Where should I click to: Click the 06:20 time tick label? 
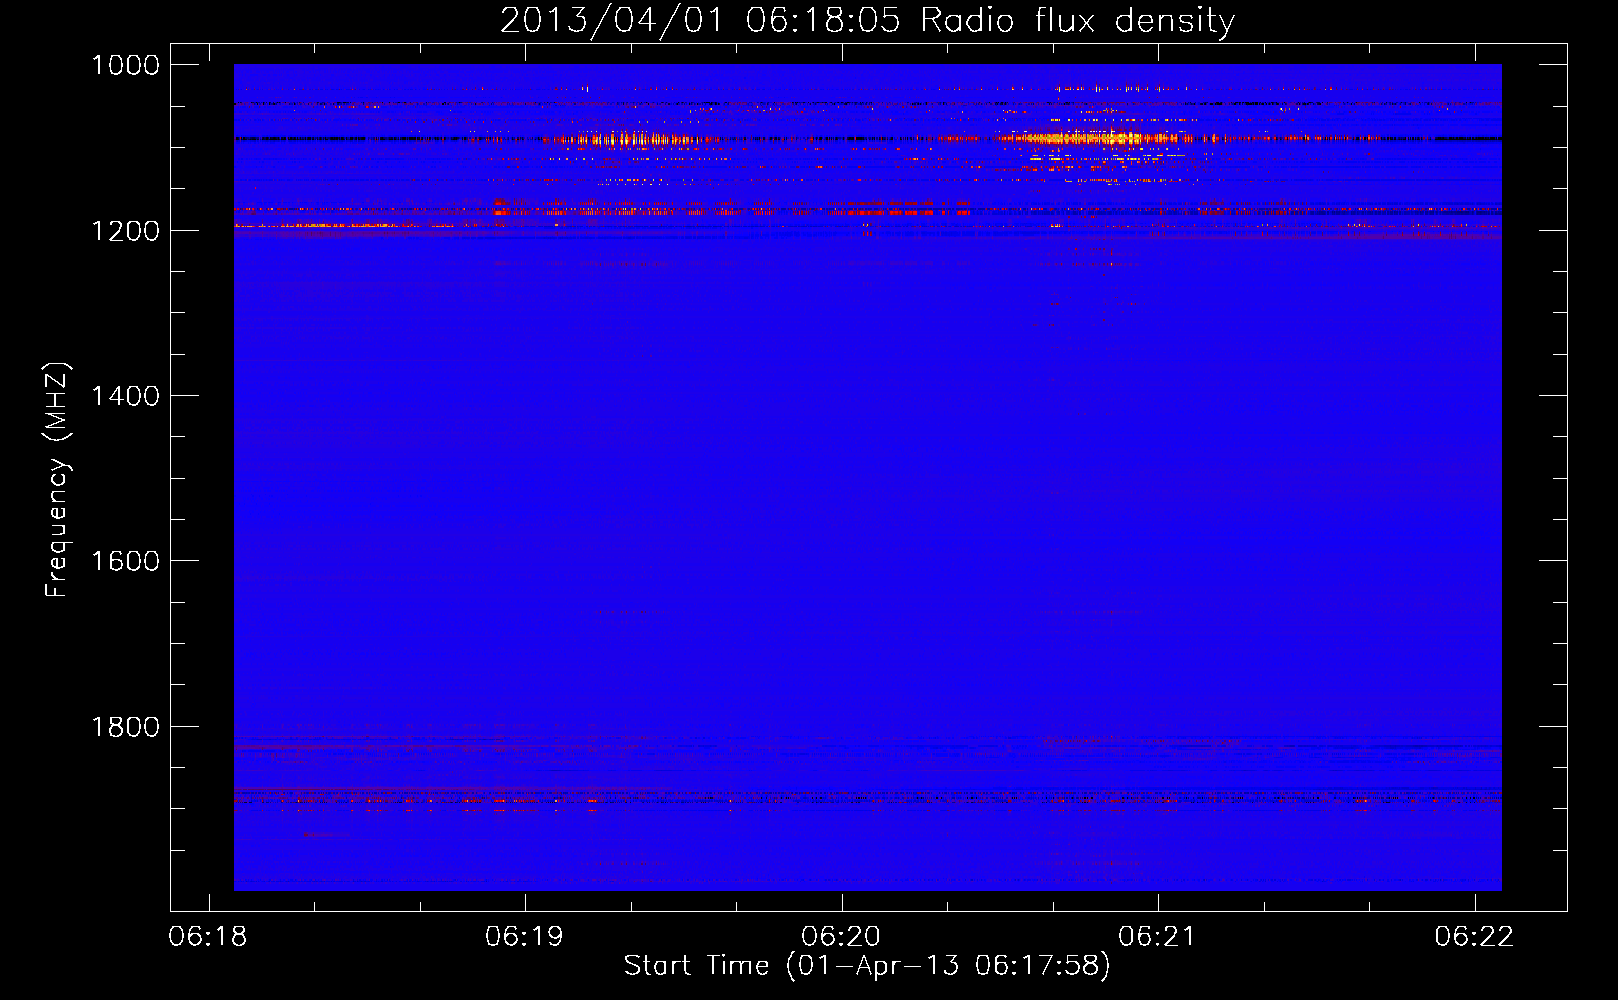[x=841, y=937]
